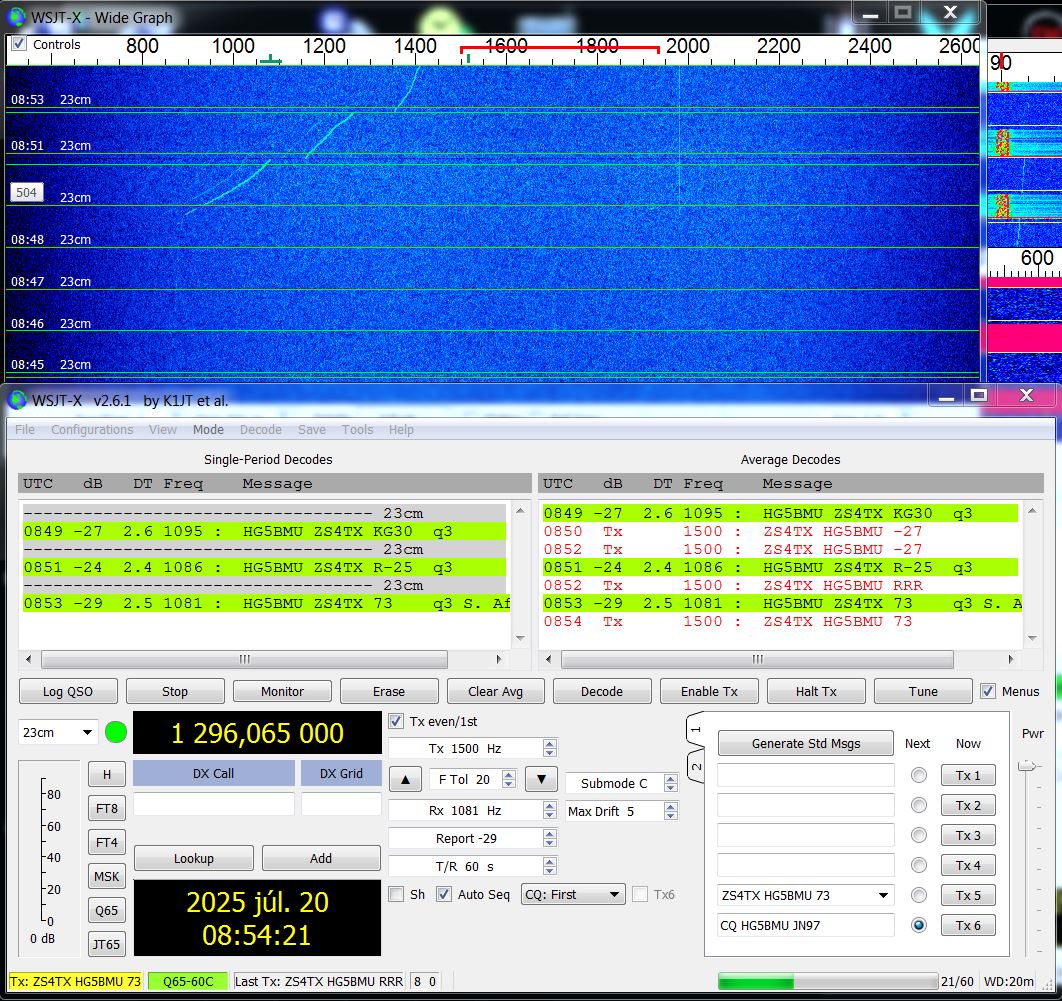Select the FT4 mode button
The width and height of the screenshot is (1062, 1001).
[106, 843]
